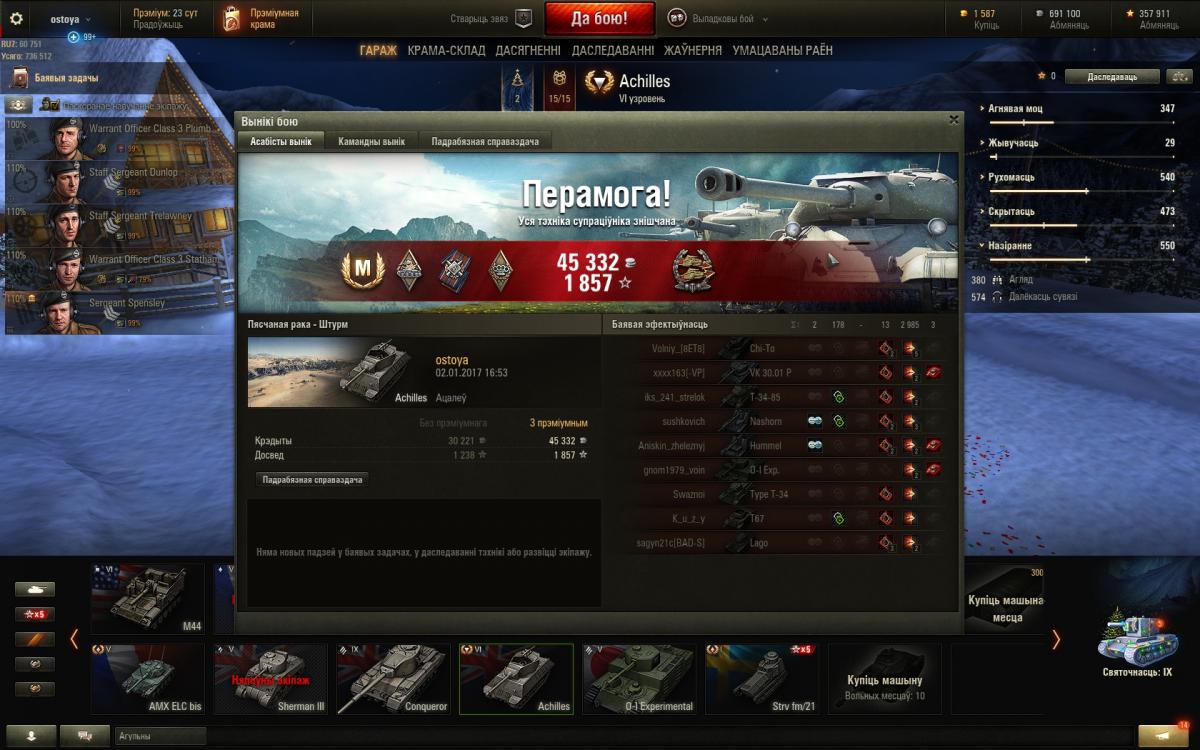The image size is (1200, 750).
Task: Toggle the x5 bonus tank filter
Action: tap(34, 614)
